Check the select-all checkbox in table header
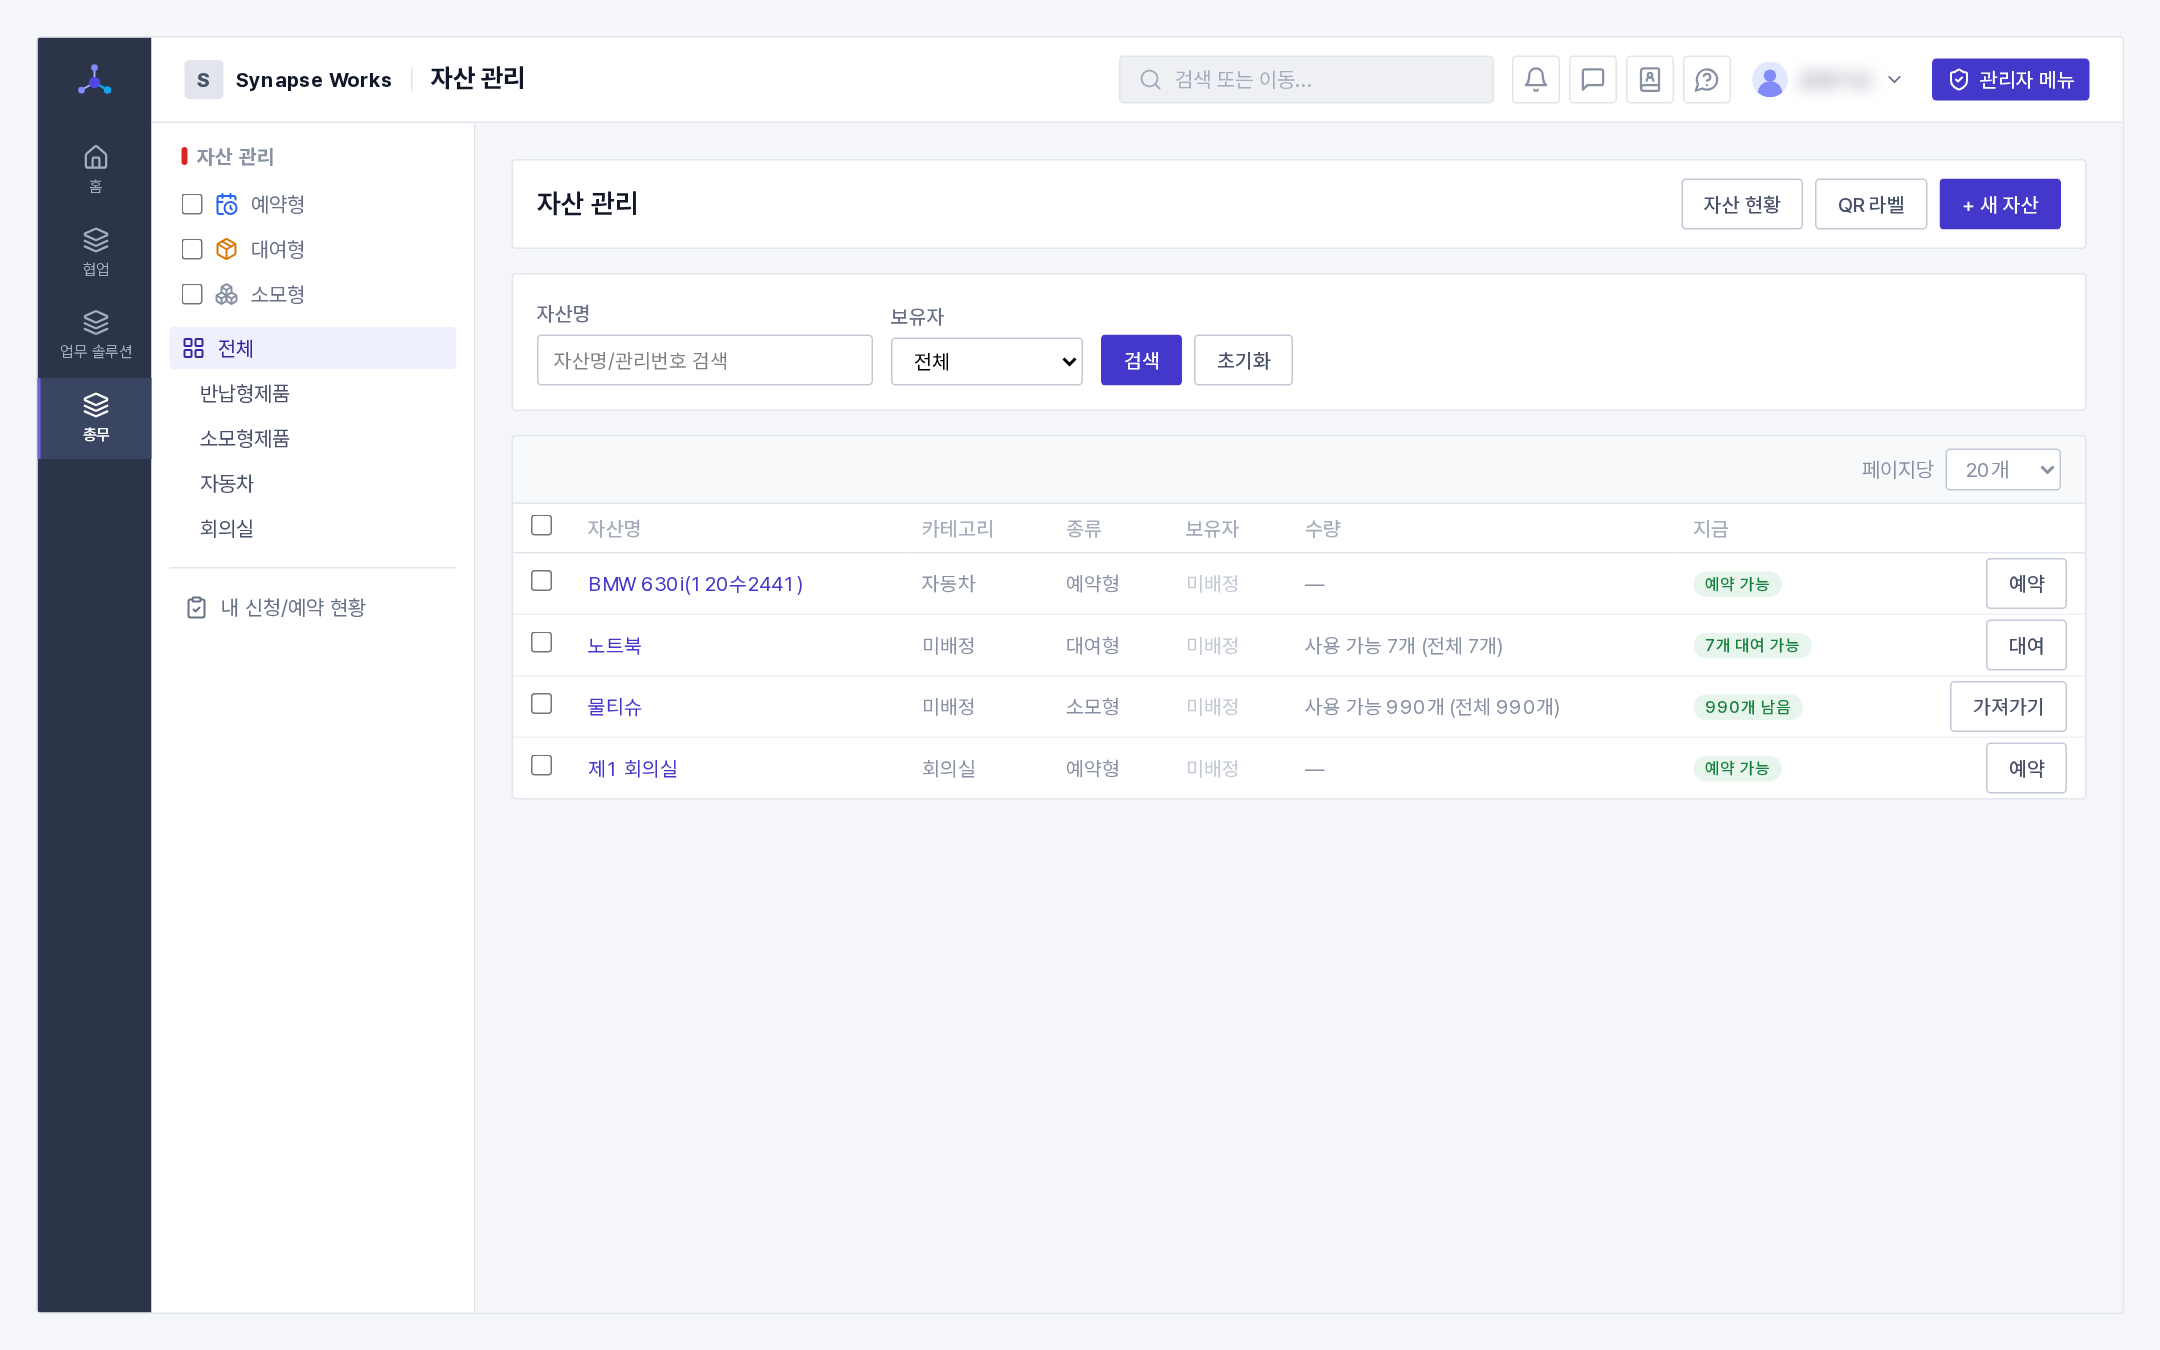 pos(541,525)
